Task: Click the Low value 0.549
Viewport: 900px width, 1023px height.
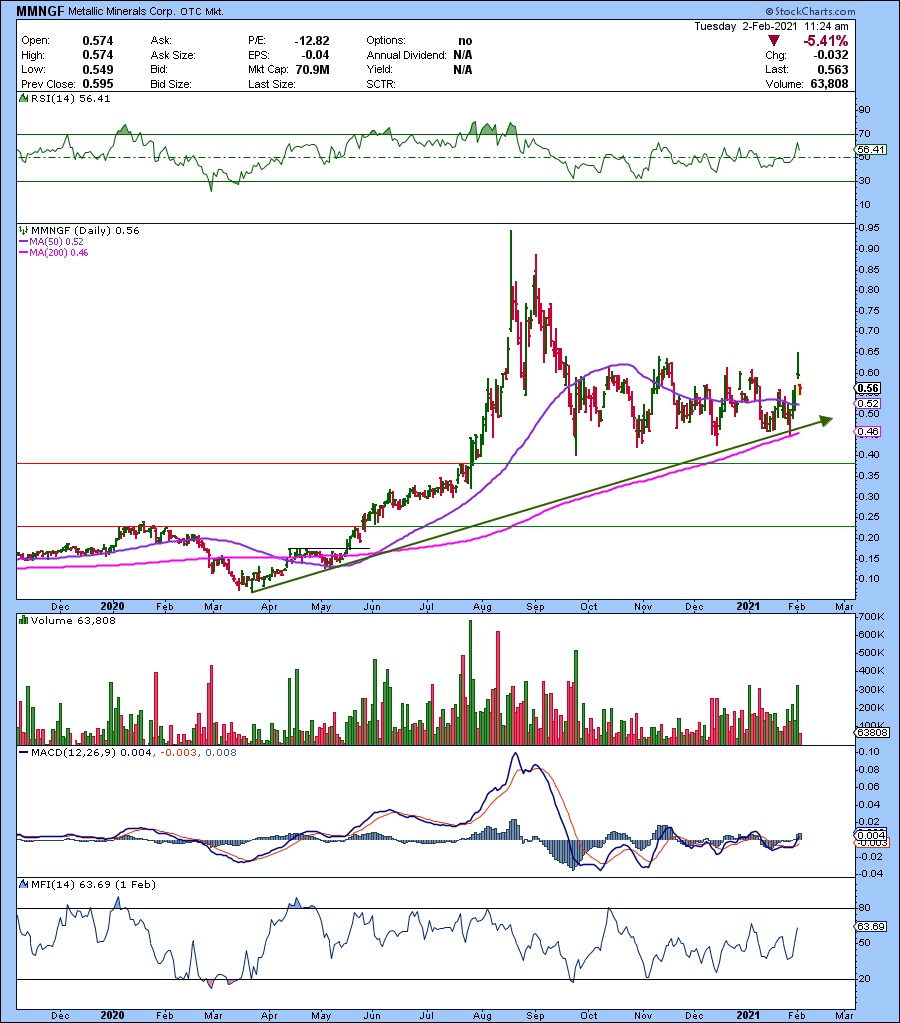Action: pyautogui.click(x=98, y=70)
